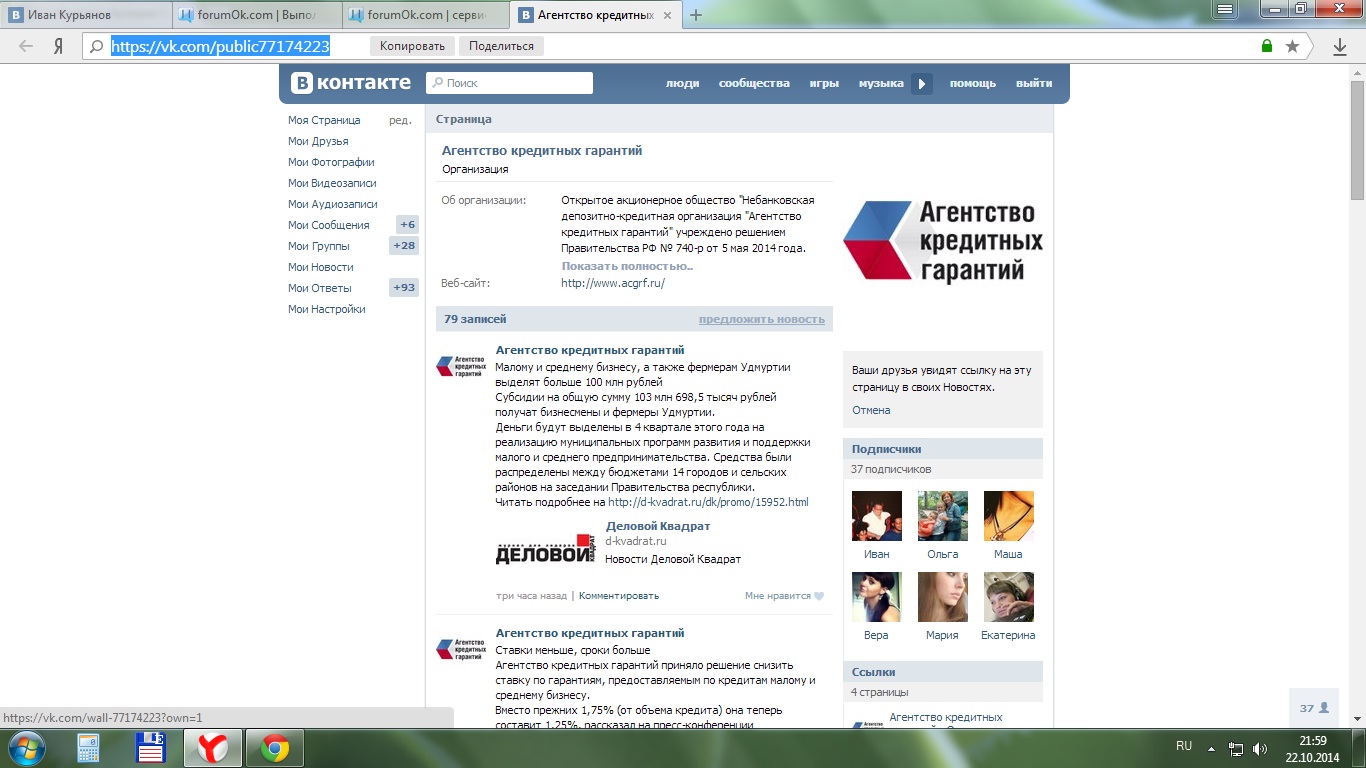
Task: Open помощь in VK top menu
Action: point(973,84)
